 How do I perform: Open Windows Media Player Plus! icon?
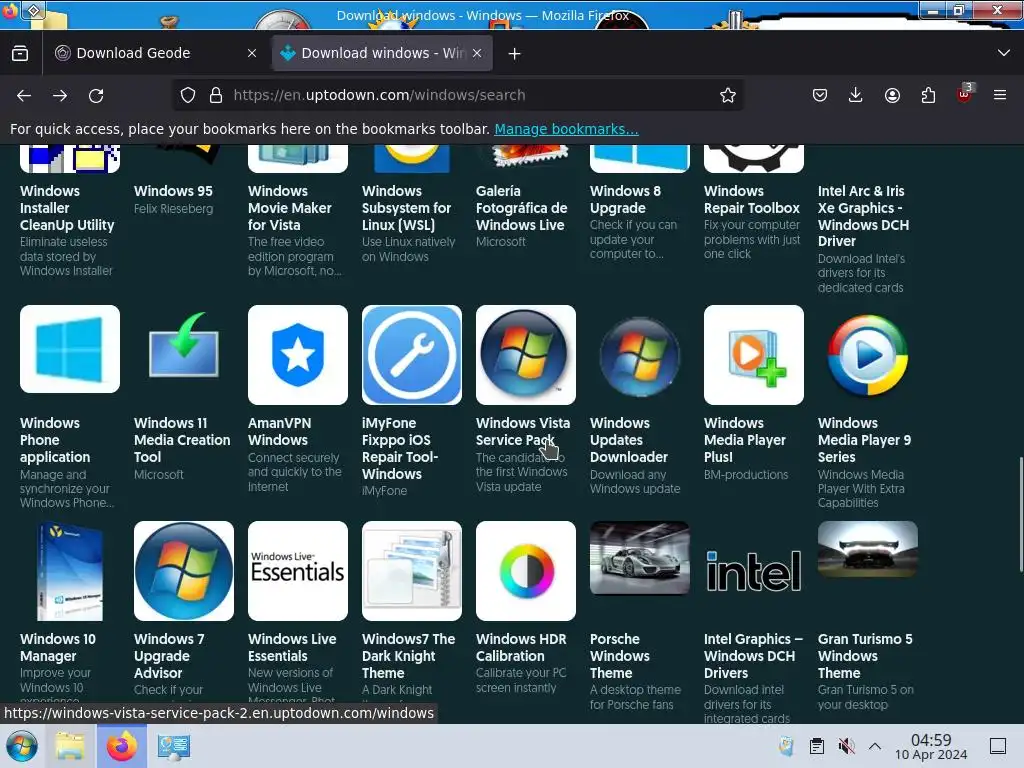[754, 355]
